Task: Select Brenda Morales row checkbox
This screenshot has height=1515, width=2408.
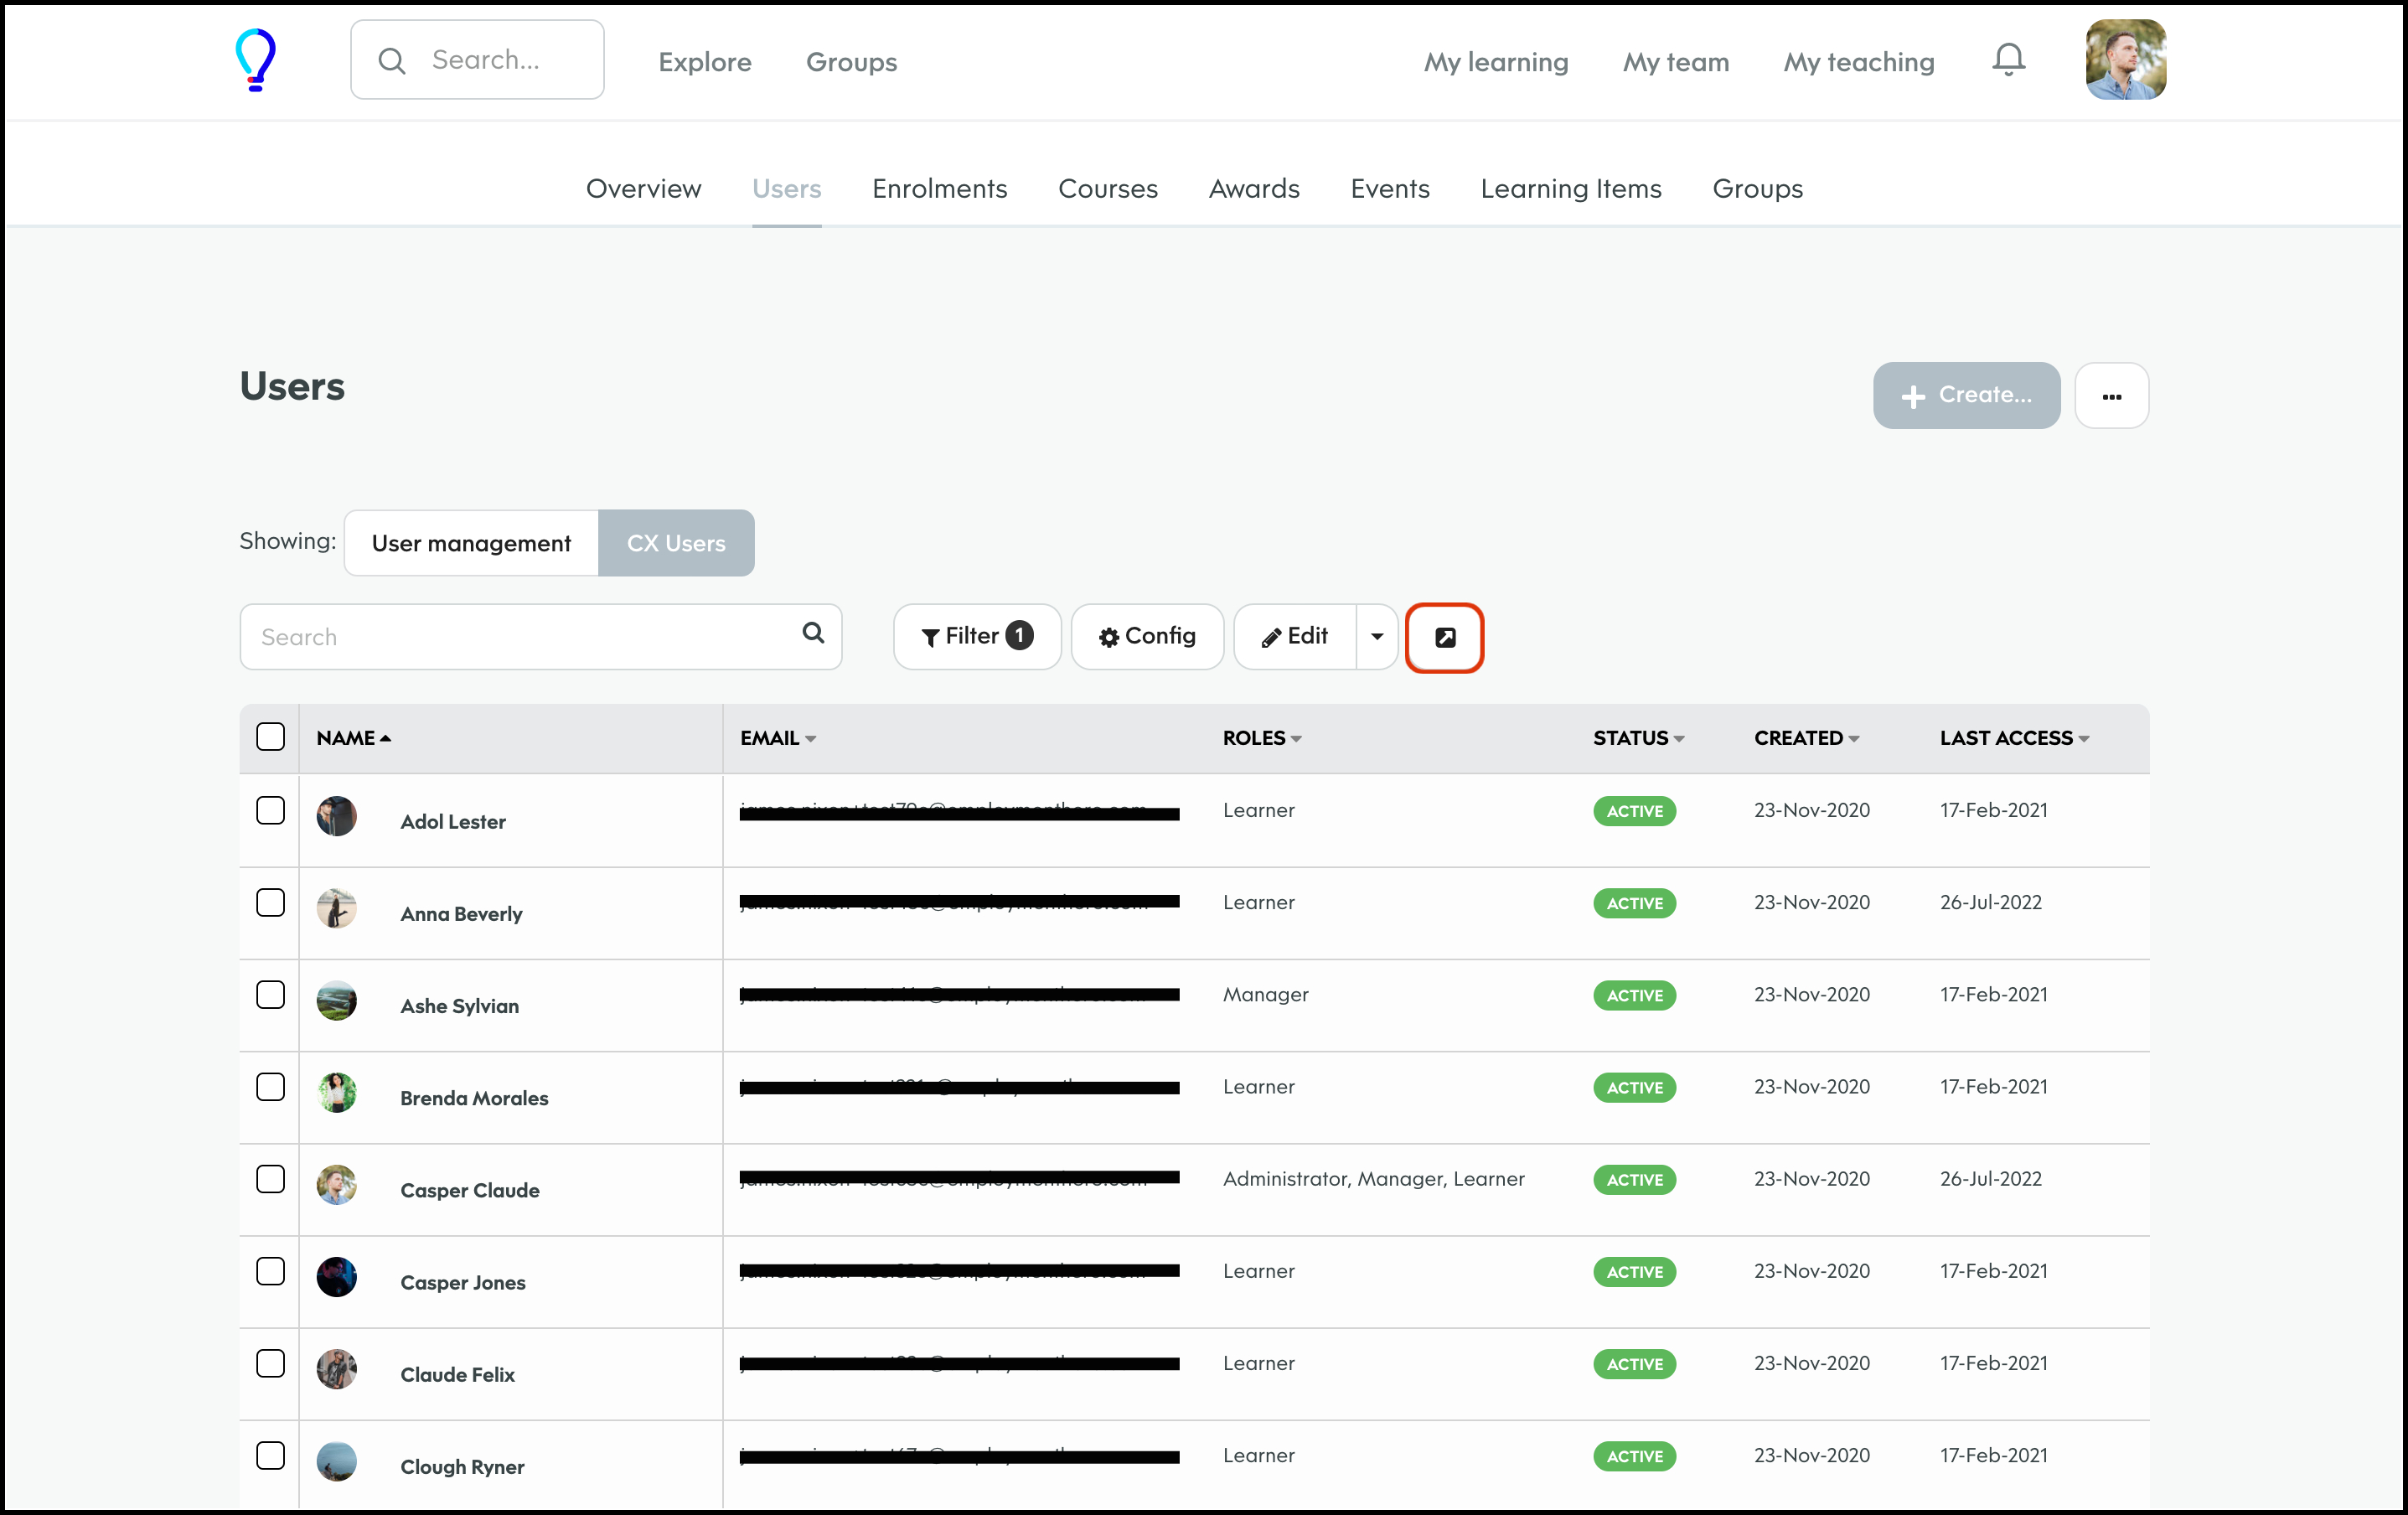Action: [x=270, y=1087]
